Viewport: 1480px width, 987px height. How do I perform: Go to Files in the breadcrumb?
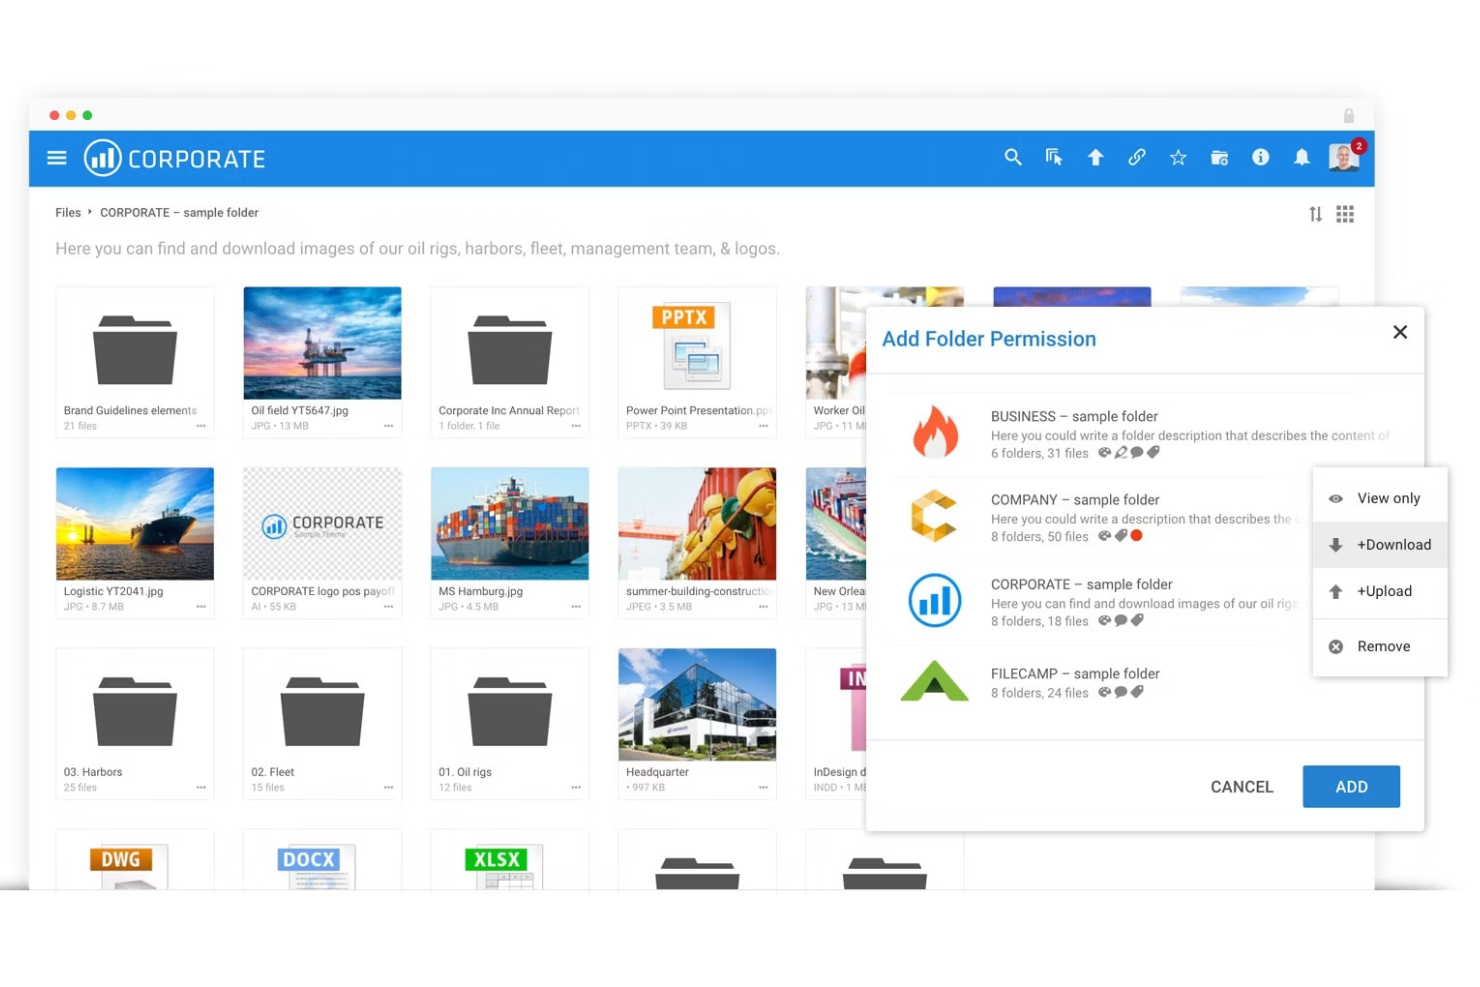coord(68,213)
